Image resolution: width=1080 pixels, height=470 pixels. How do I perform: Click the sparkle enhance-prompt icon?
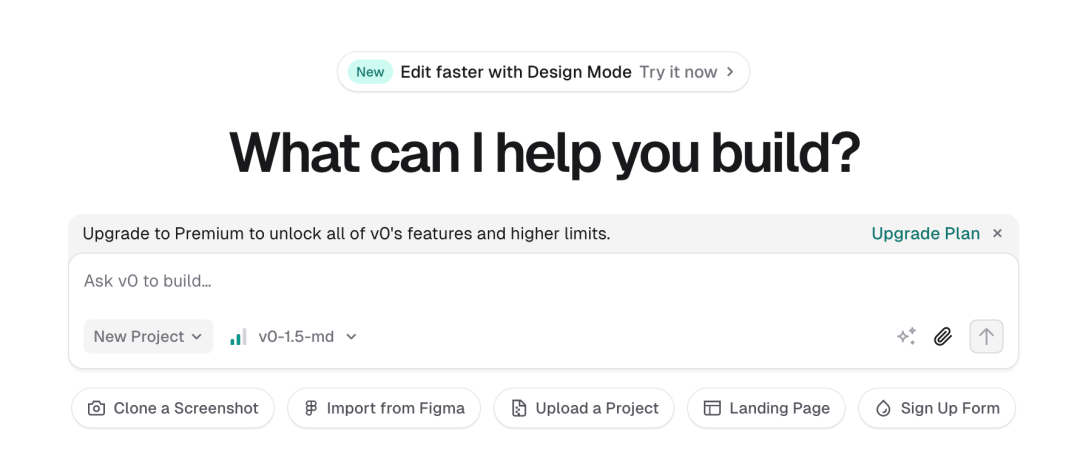[x=906, y=337]
